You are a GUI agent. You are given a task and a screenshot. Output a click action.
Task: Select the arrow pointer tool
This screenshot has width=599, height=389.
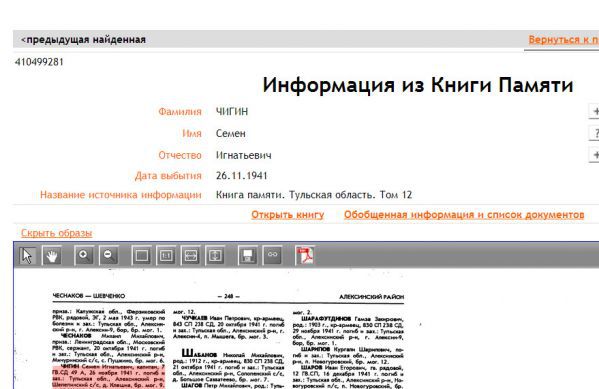pos(28,255)
